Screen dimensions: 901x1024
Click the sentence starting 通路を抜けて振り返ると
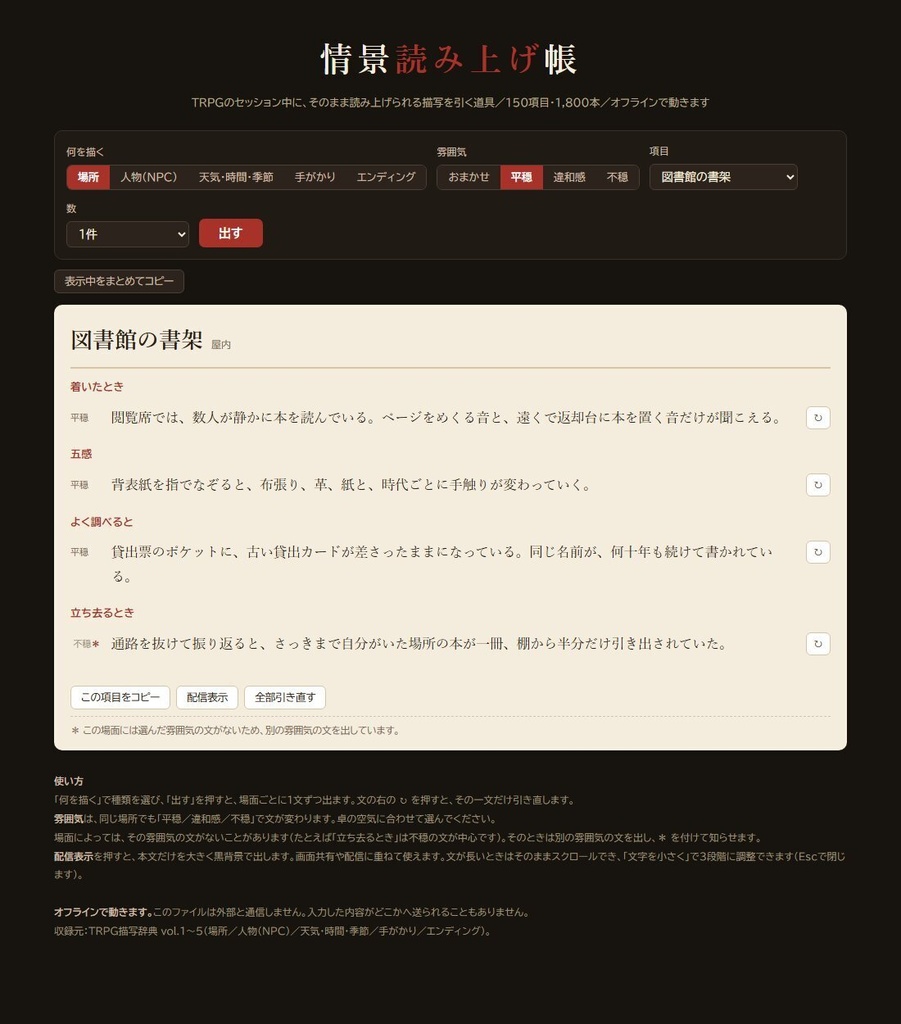419,644
